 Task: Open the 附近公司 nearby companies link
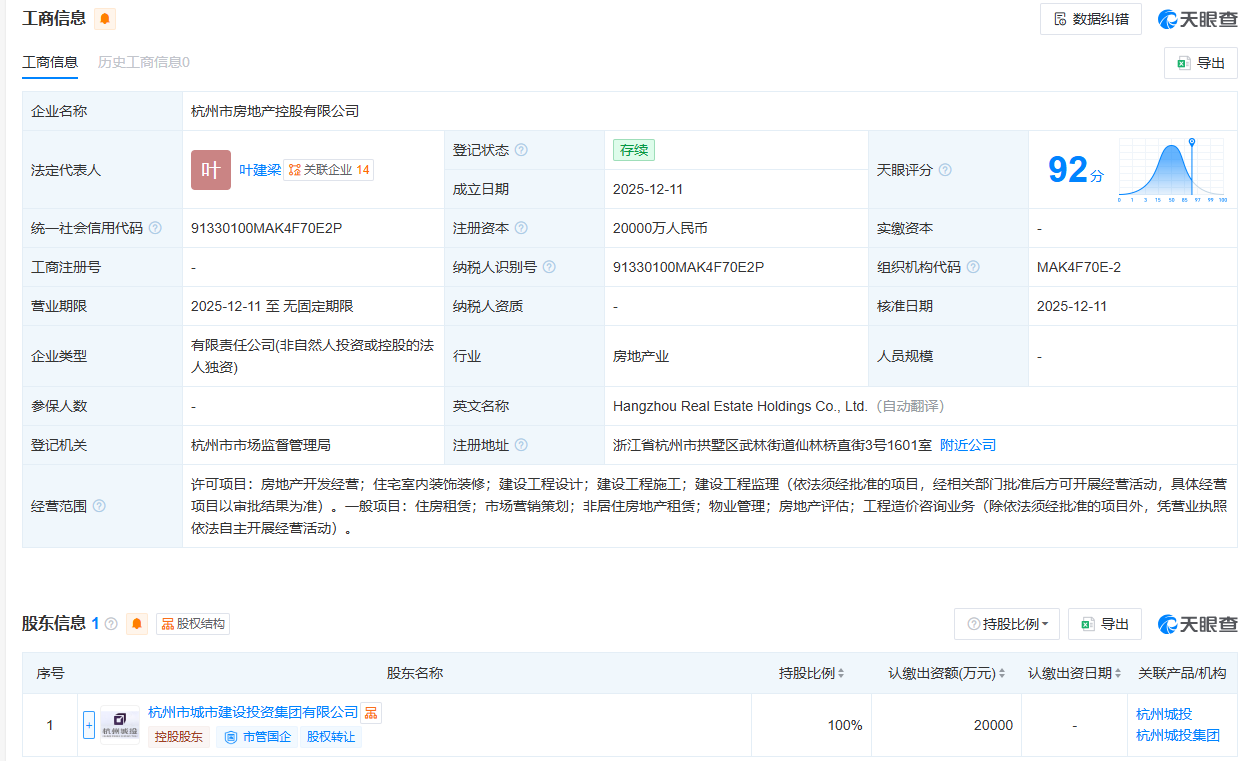965,444
